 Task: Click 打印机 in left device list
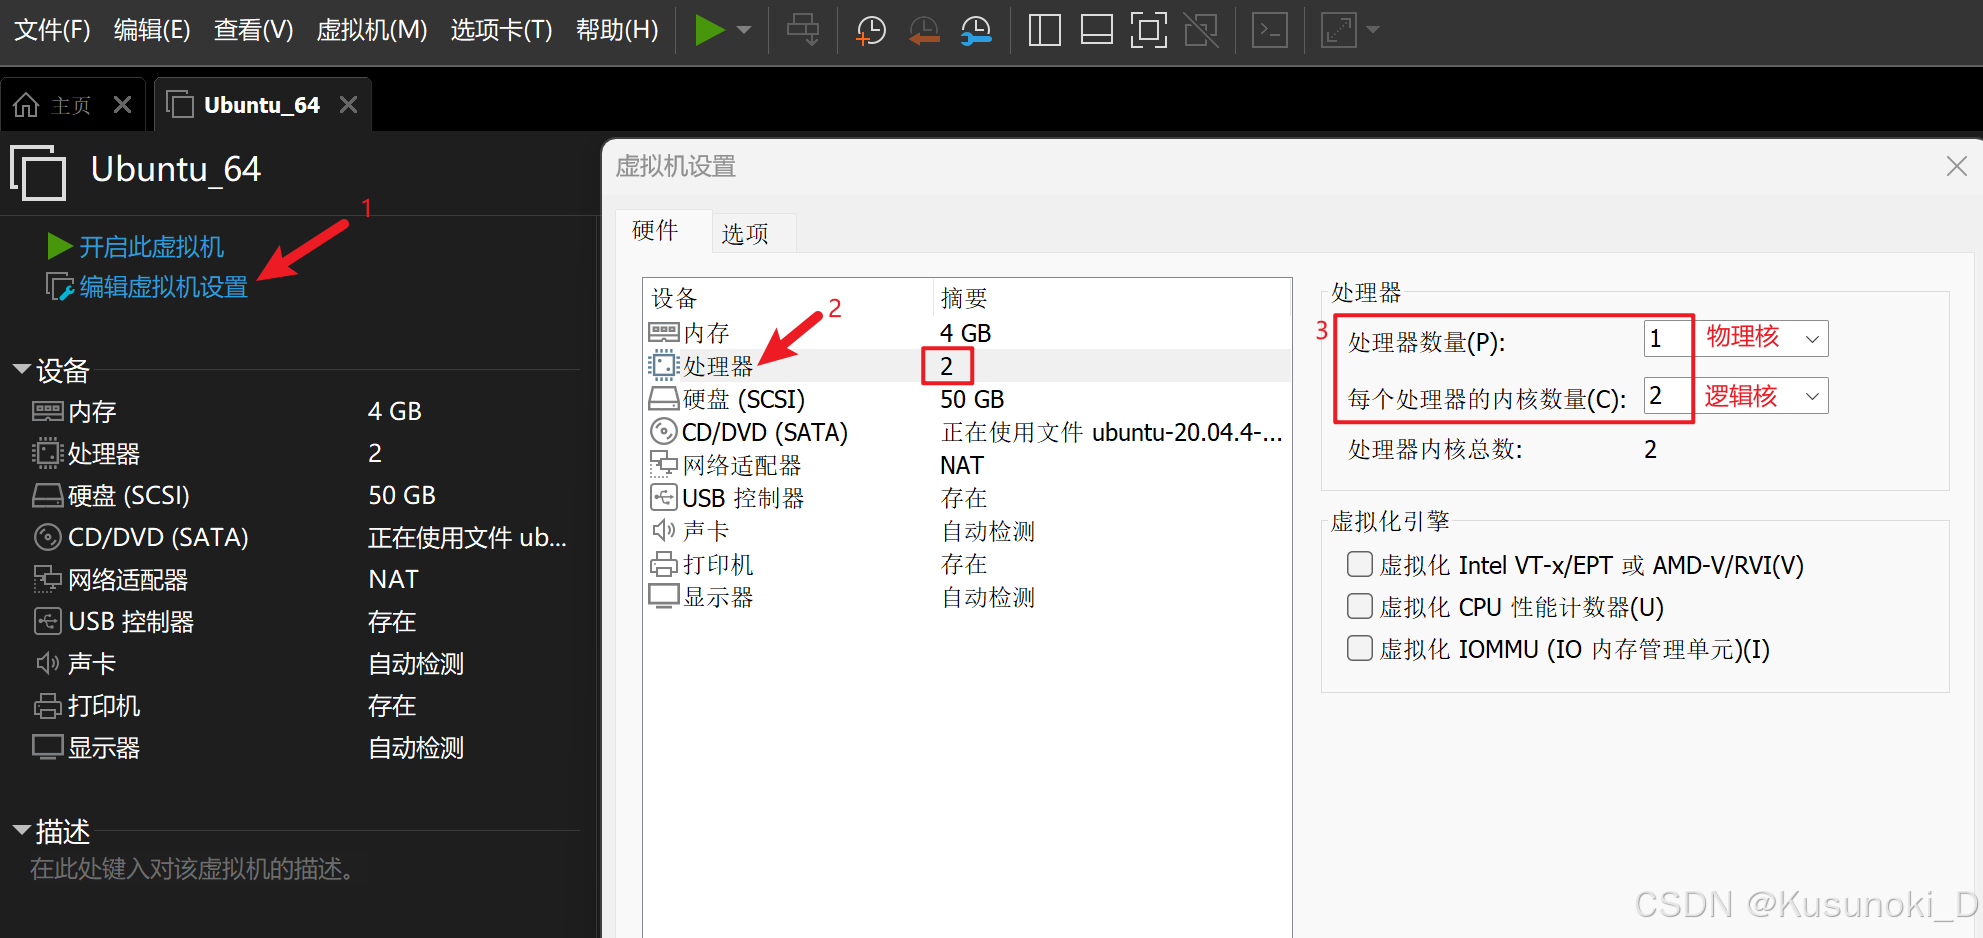point(104,705)
